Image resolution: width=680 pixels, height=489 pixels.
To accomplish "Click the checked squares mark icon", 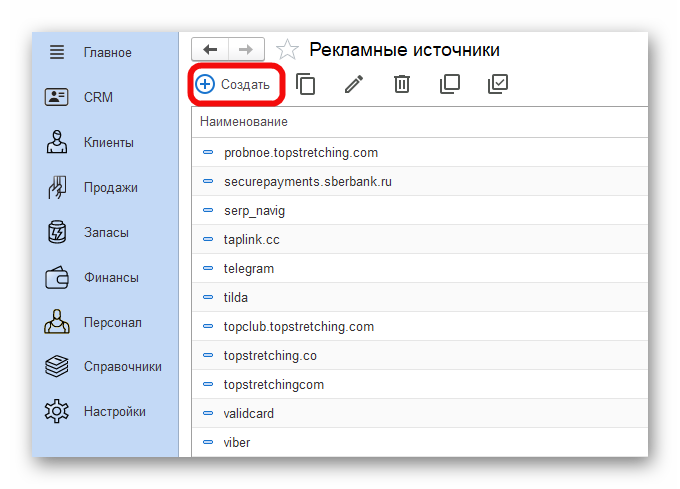I will (498, 84).
